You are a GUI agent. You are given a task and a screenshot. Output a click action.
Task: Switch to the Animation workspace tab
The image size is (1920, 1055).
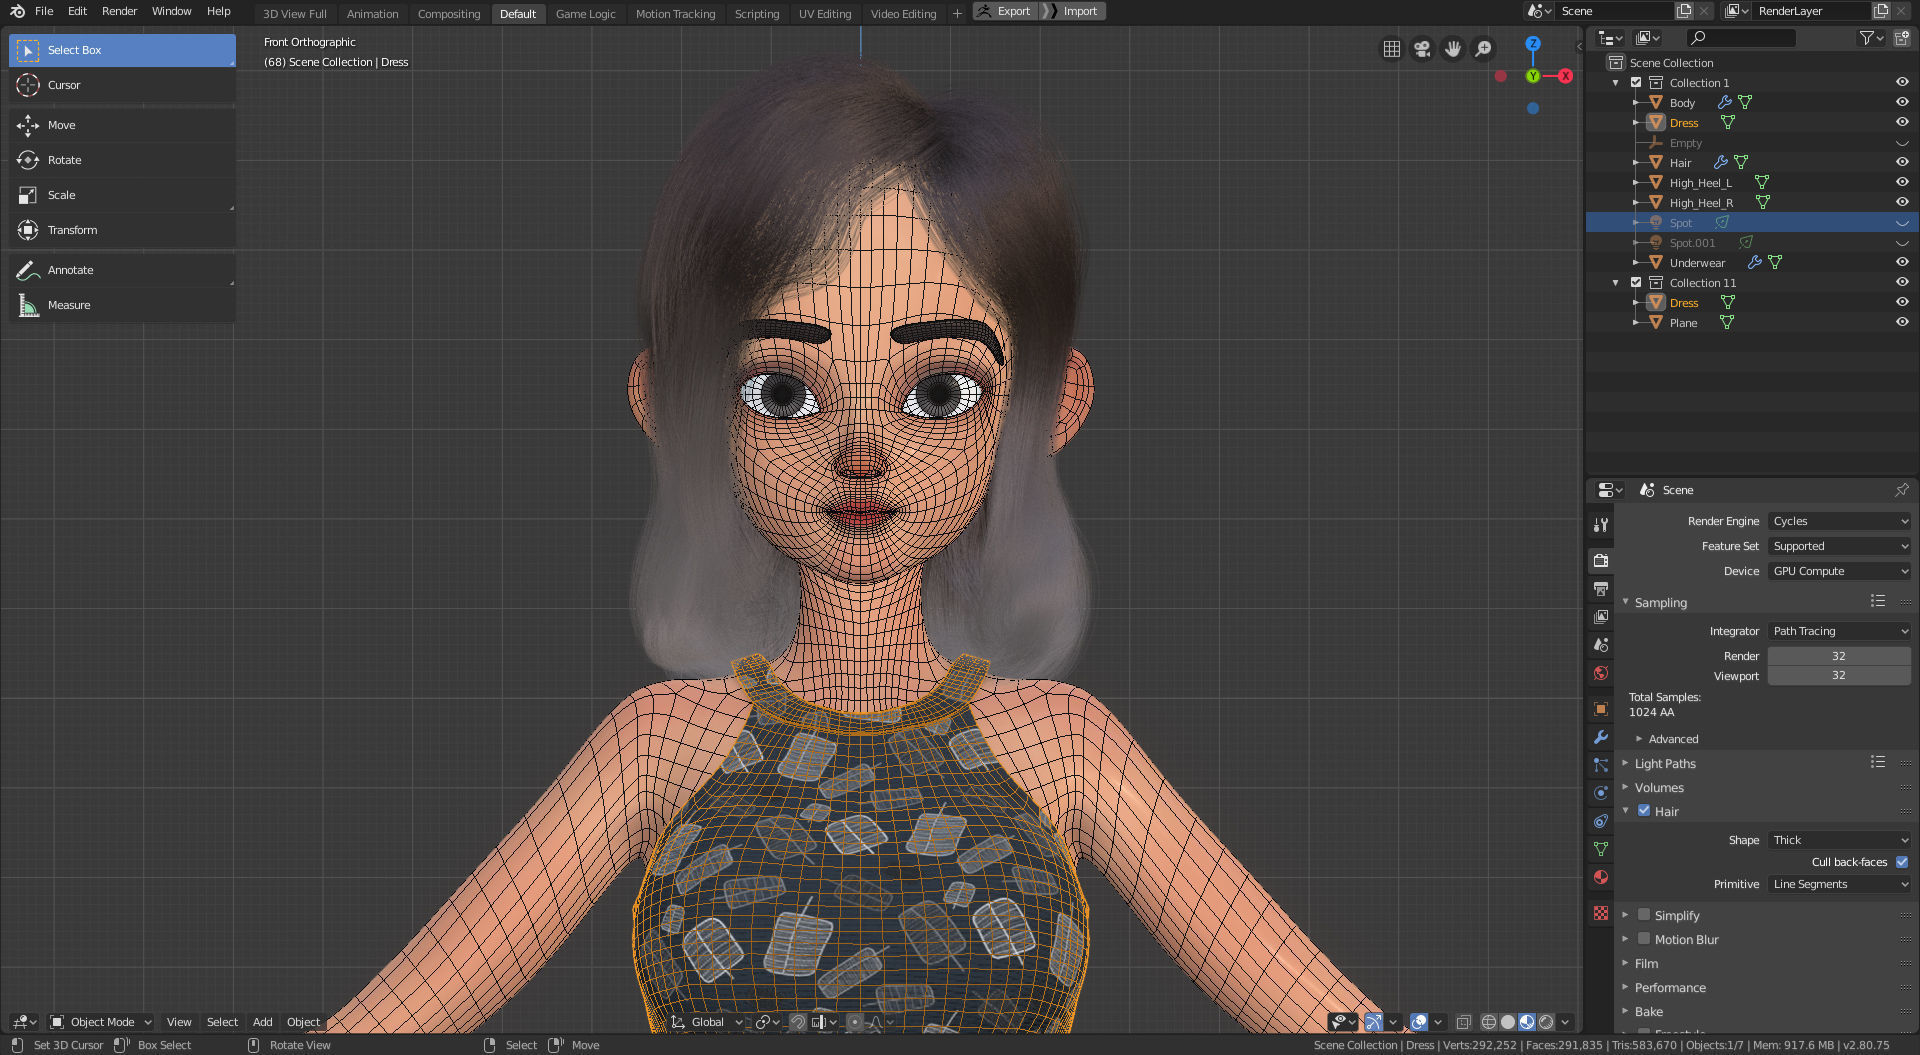(x=372, y=14)
